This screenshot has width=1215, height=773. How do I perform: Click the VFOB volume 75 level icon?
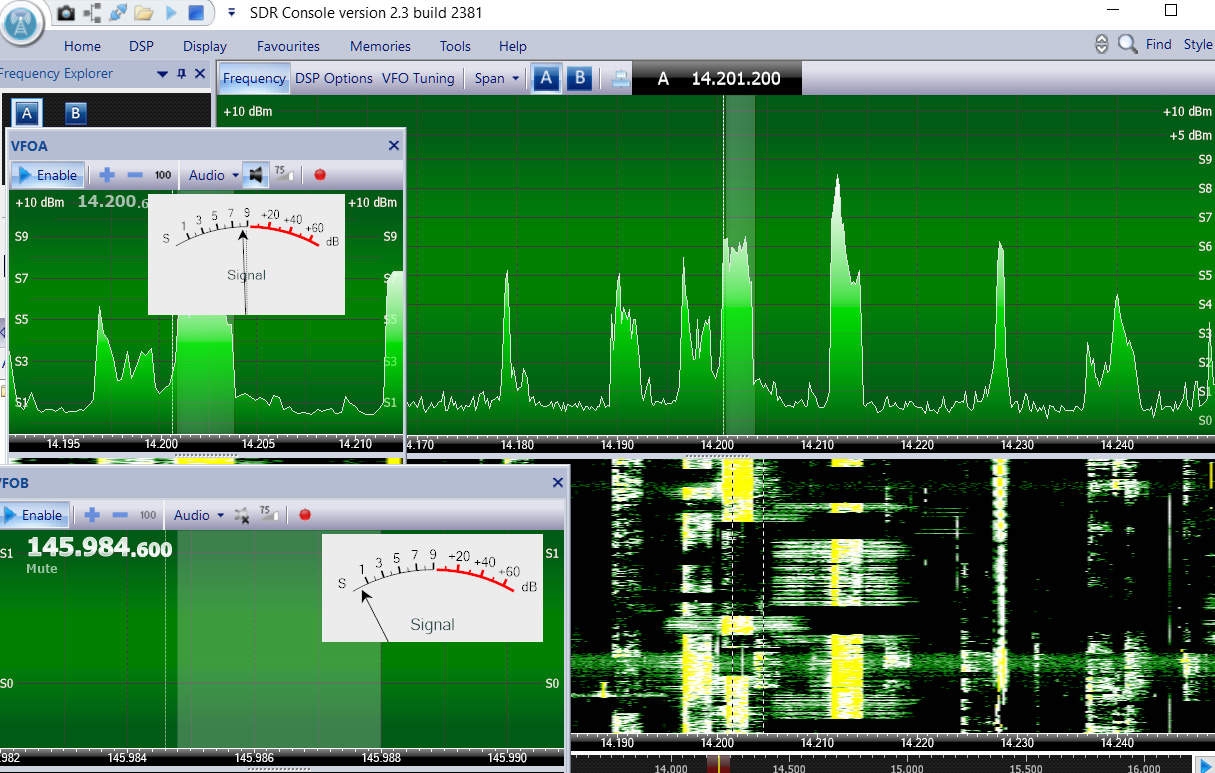point(268,515)
